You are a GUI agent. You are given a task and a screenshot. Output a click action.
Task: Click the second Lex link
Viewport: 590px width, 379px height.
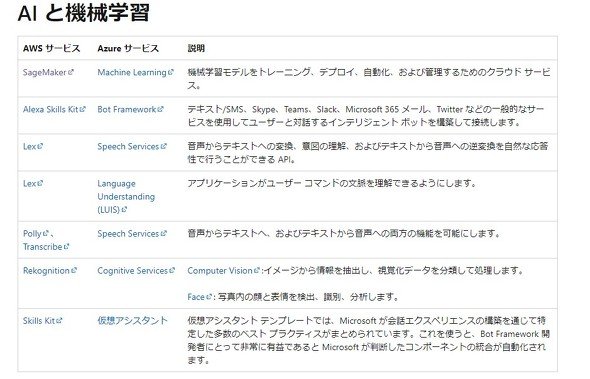pos(33,184)
